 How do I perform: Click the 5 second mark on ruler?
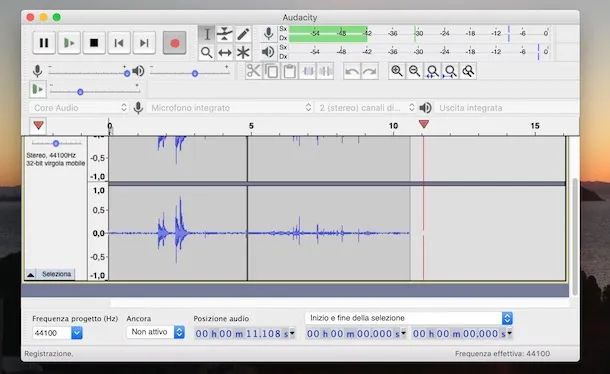tap(251, 126)
